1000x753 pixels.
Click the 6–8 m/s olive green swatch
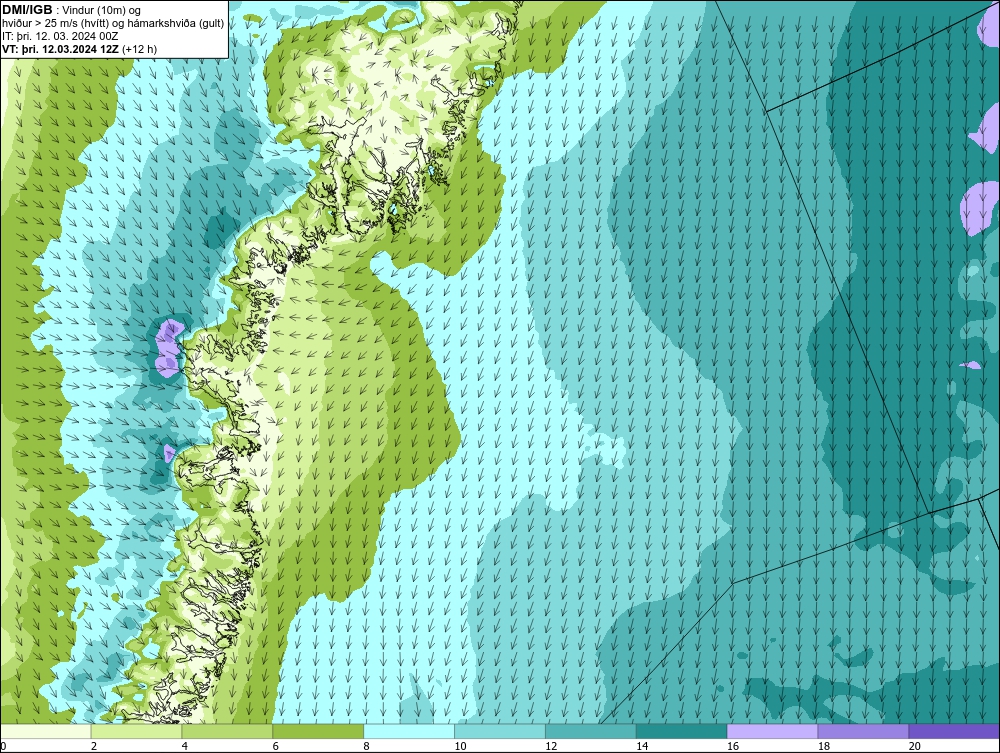click(x=318, y=731)
